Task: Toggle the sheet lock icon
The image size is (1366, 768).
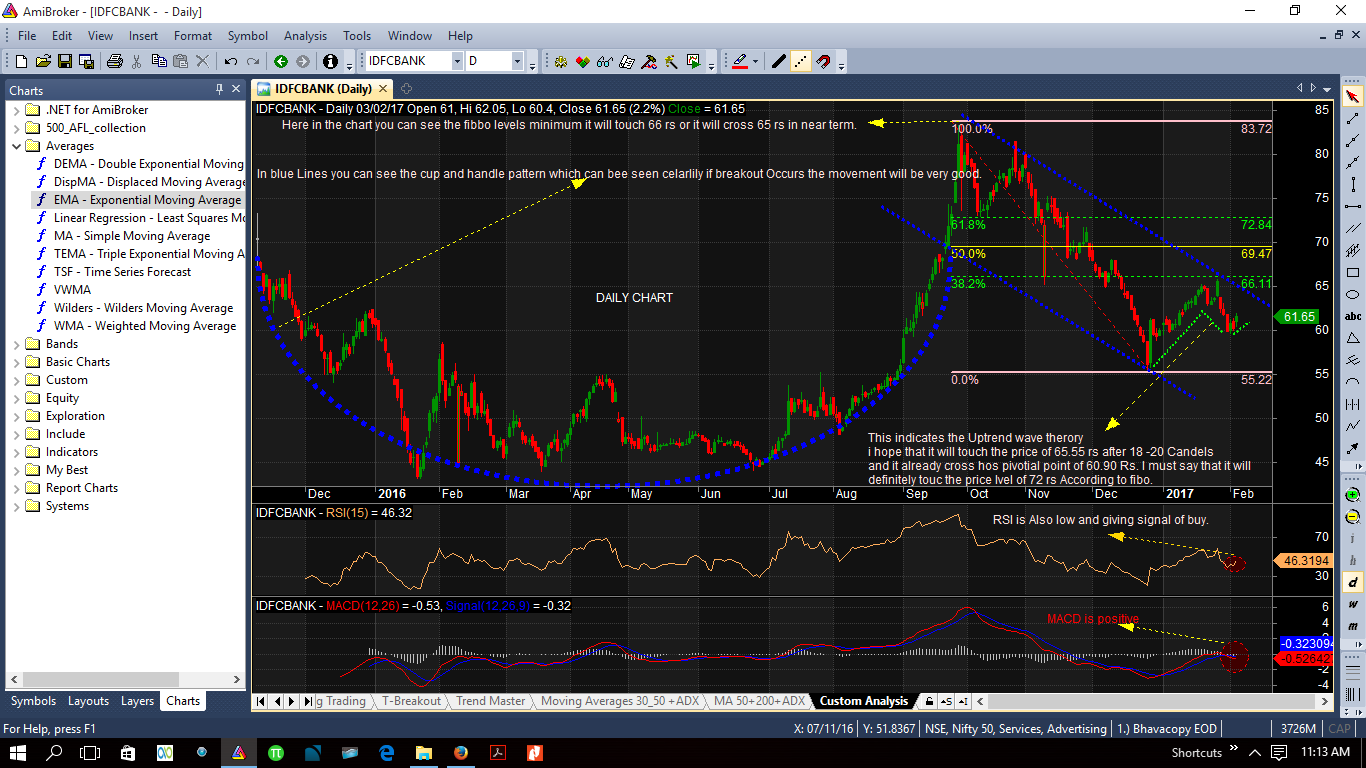Action: coord(929,701)
